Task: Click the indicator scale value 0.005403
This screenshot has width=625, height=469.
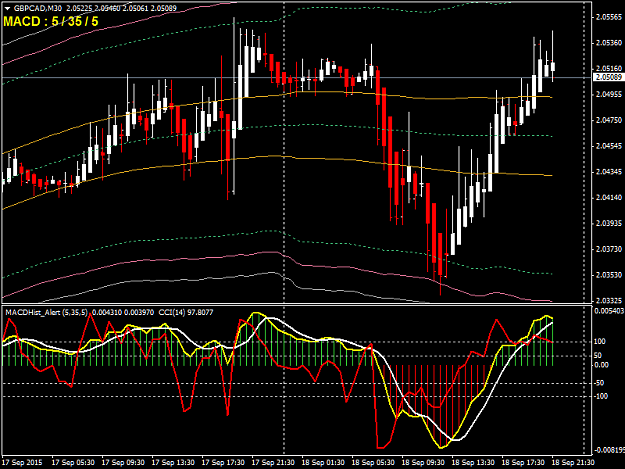Action: click(609, 311)
